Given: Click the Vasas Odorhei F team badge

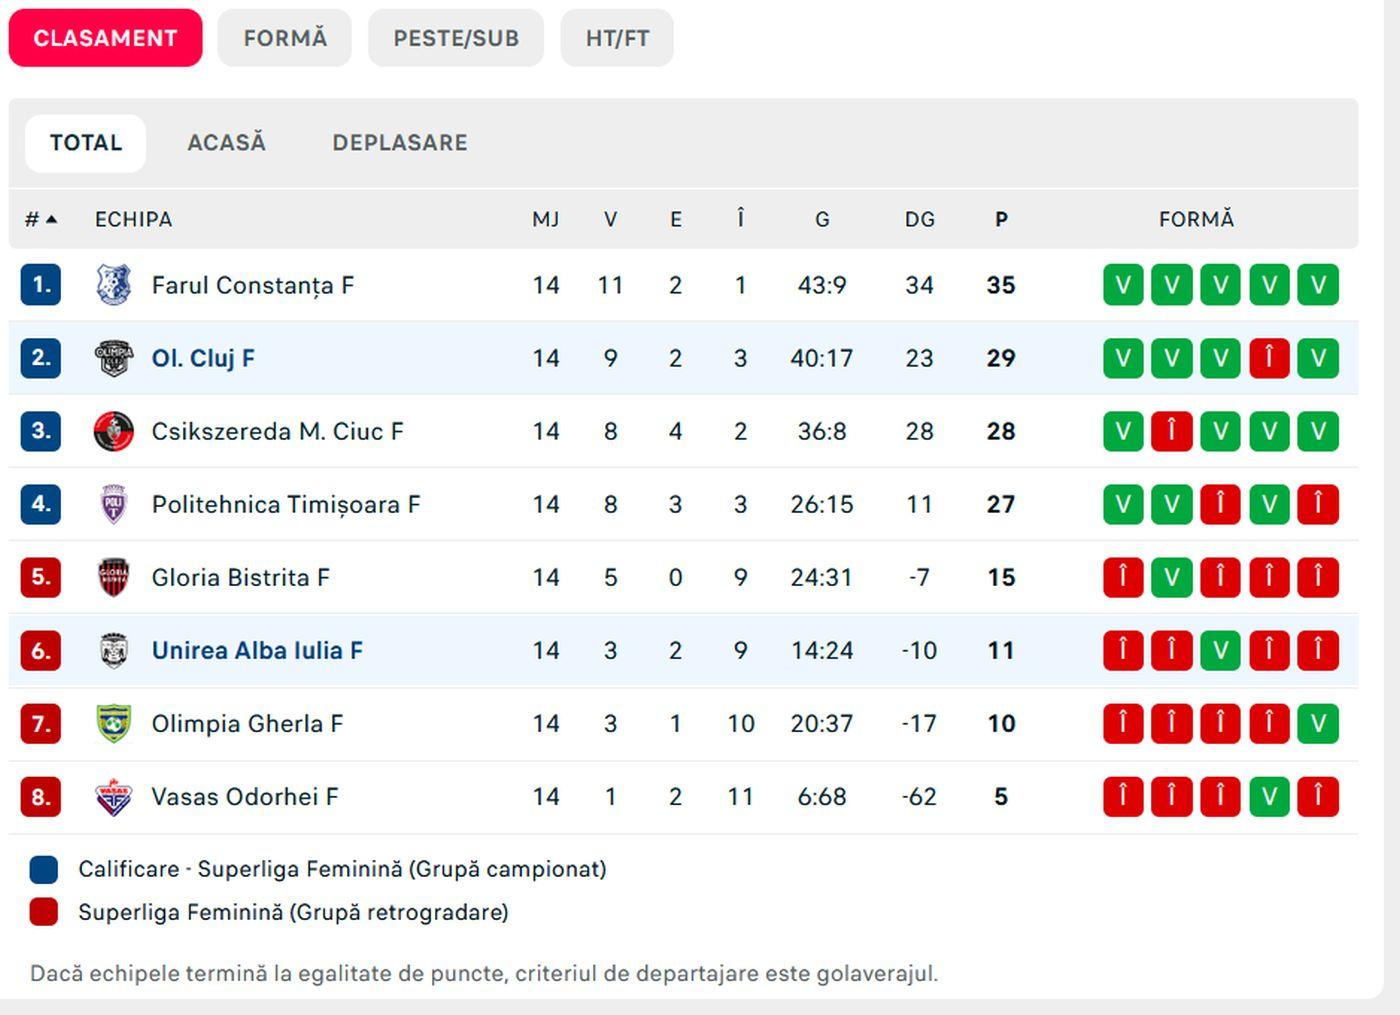Looking at the screenshot, I should [x=113, y=796].
